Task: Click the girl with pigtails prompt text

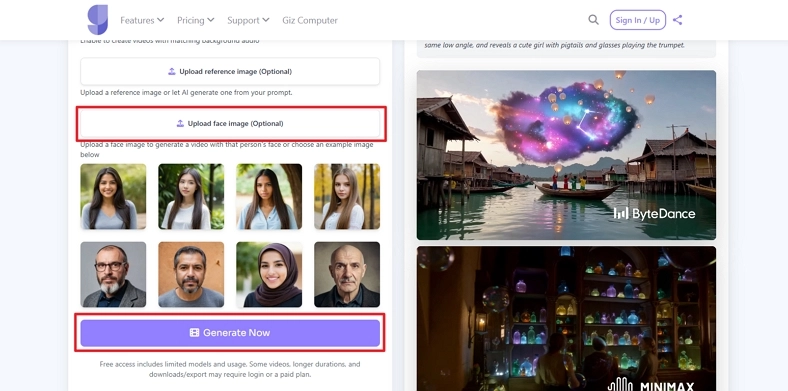Action: point(554,45)
